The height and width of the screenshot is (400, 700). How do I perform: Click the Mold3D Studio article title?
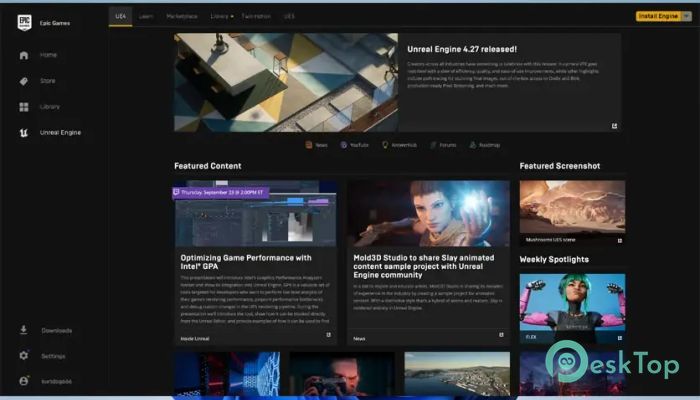tap(423, 266)
